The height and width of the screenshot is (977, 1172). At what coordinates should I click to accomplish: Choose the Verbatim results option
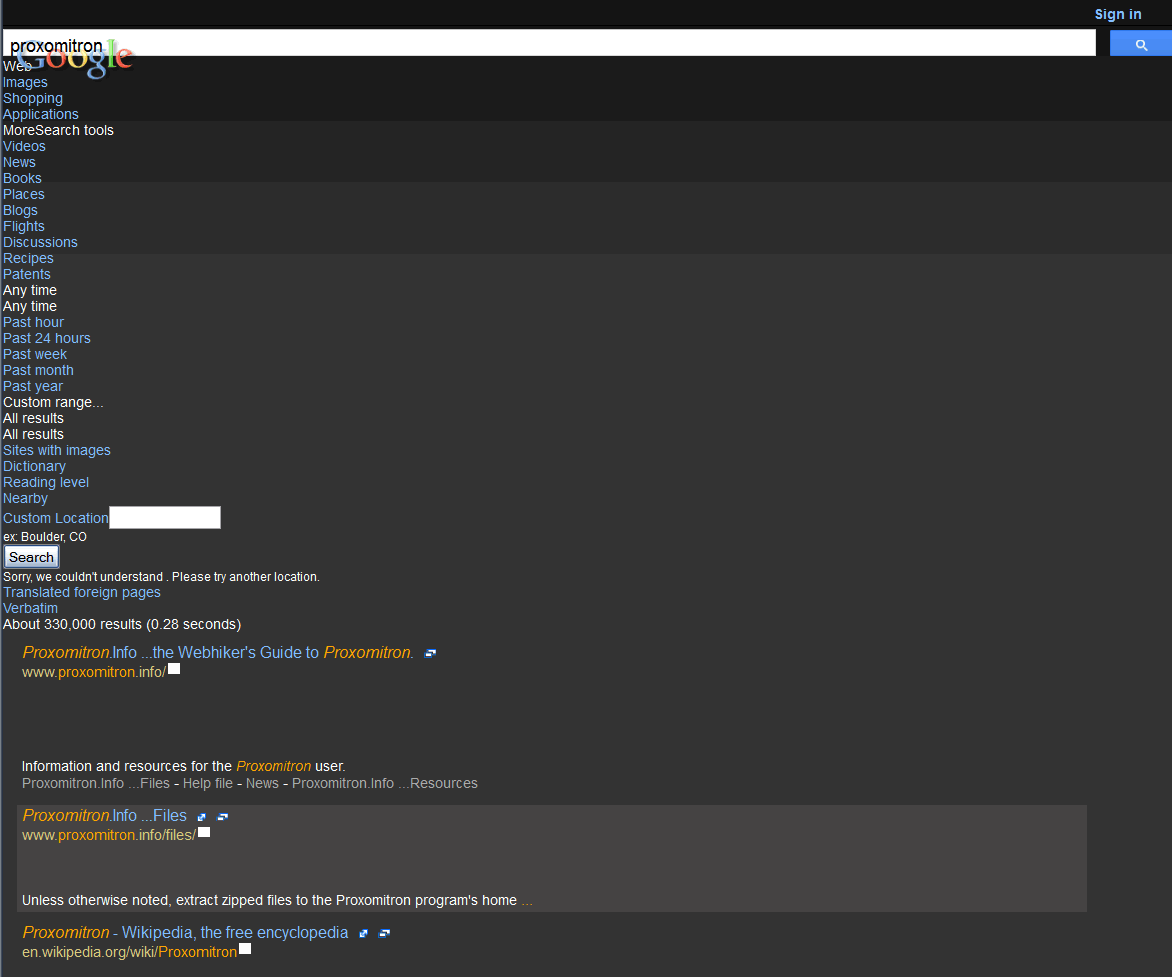(30, 608)
